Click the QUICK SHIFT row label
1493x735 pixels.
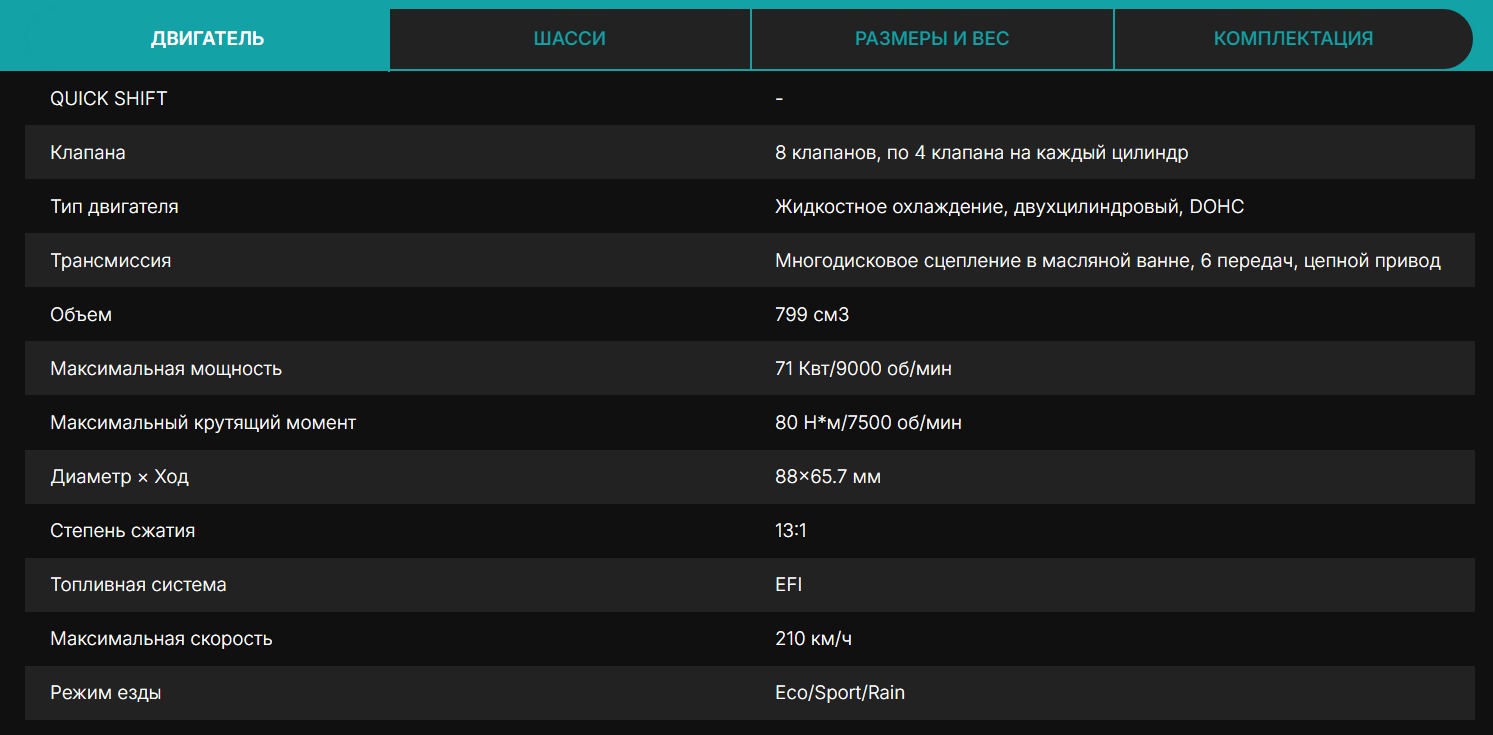pos(108,99)
